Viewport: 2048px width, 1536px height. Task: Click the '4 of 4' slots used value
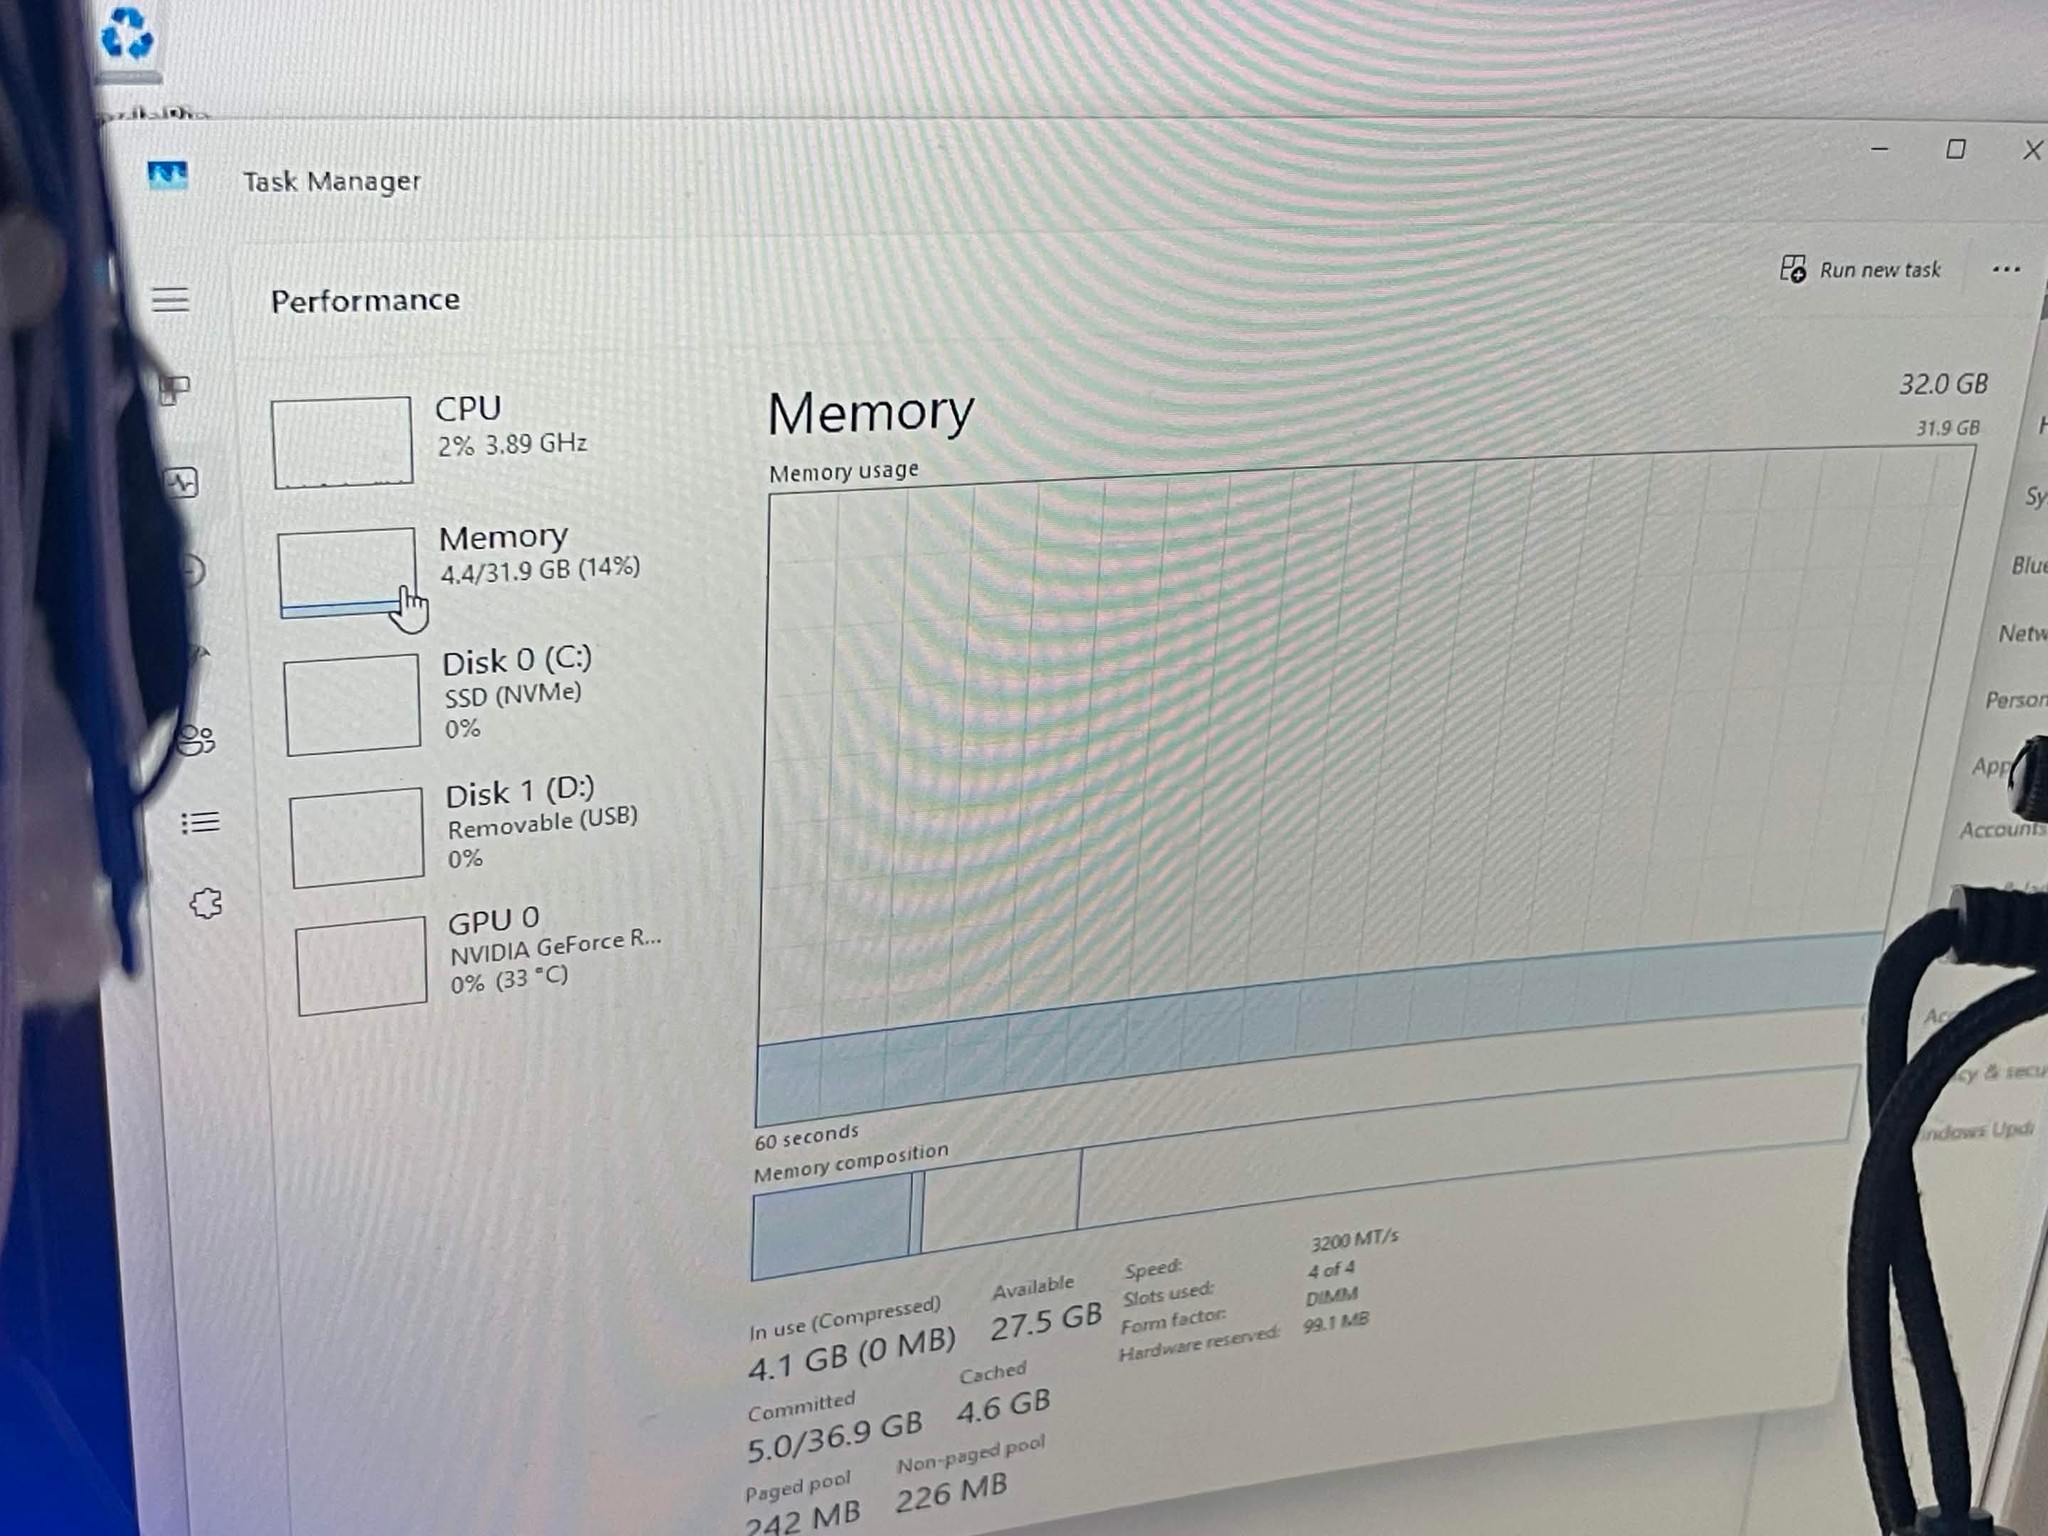(1331, 1270)
